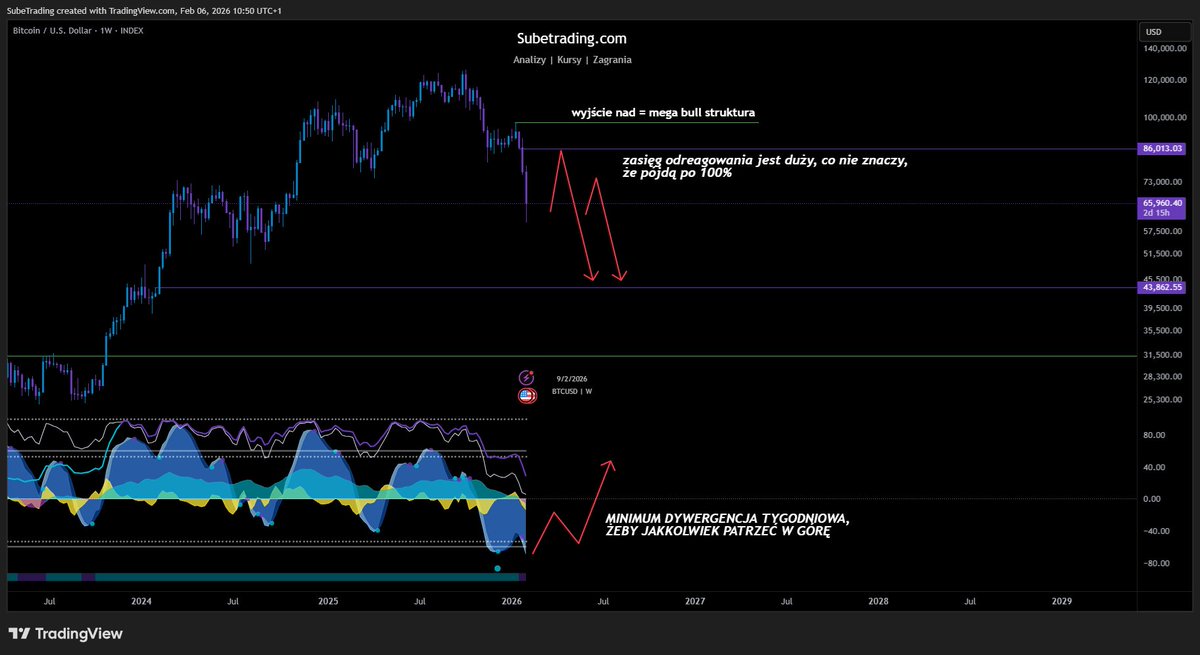Click the SubeTrading title bar timestamp
Screen dimensions: 1200x655
coord(232,12)
